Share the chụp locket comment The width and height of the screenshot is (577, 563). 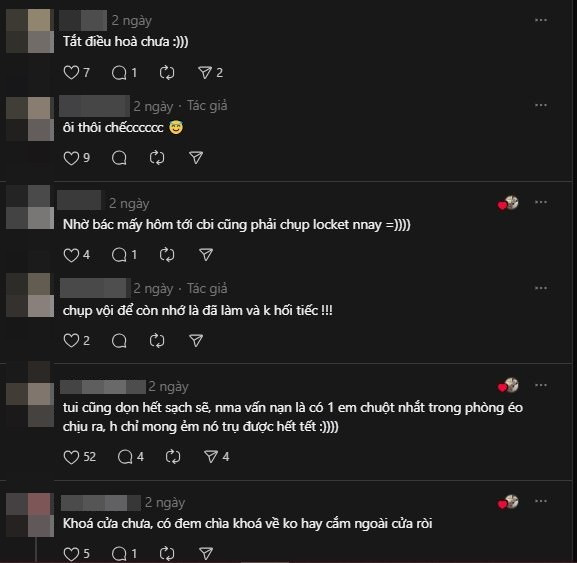[206, 255]
